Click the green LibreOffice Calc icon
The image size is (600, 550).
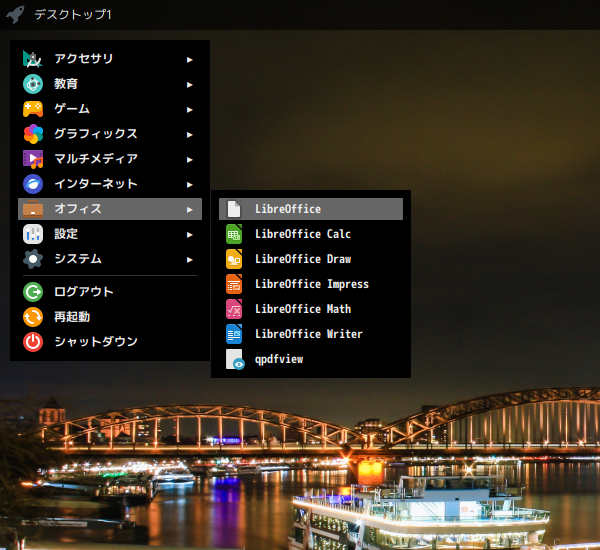[x=234, y=234]
